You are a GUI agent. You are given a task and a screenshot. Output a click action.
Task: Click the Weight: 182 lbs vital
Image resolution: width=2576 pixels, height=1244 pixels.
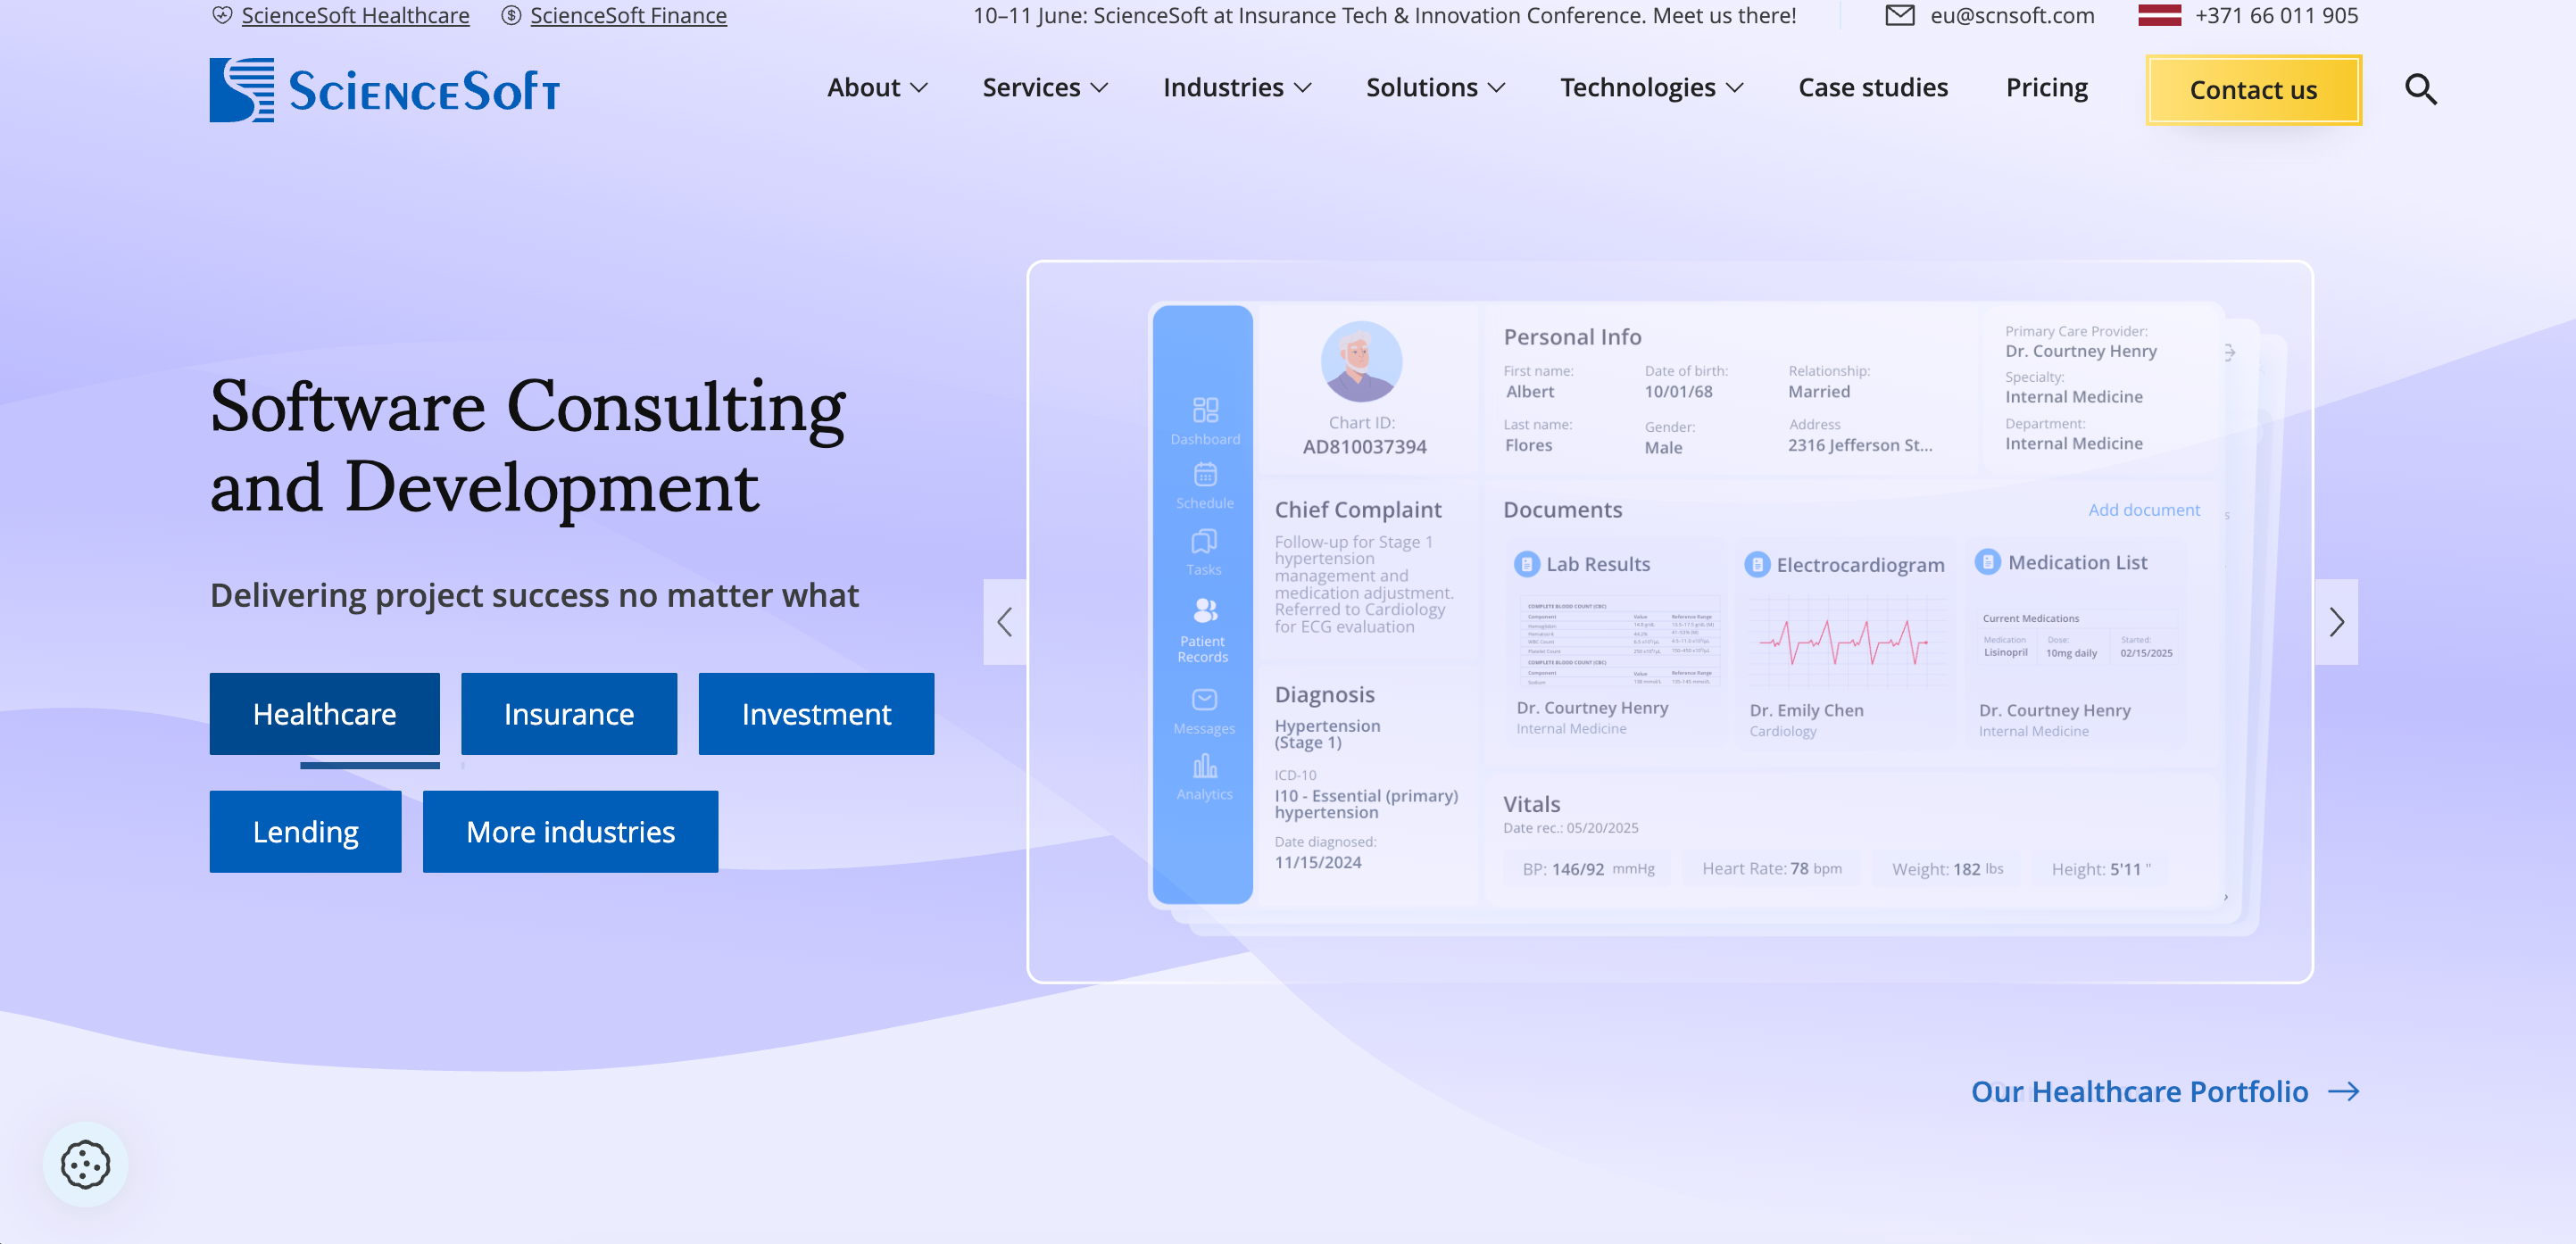[1947, 869]
